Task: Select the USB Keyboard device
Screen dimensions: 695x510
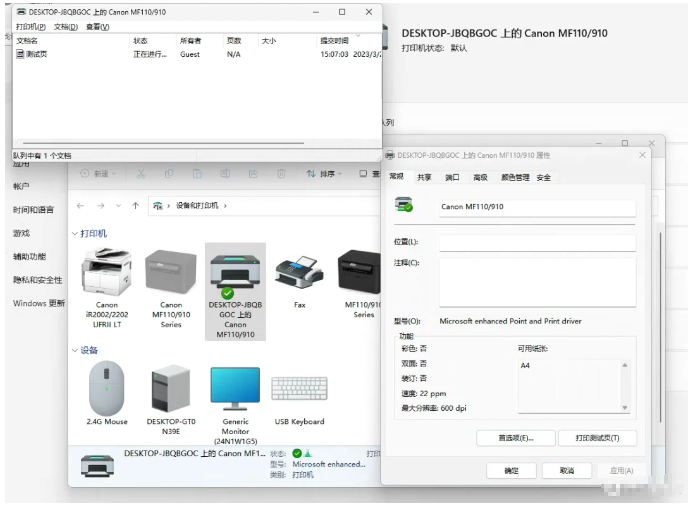Action: pos(300,399)
